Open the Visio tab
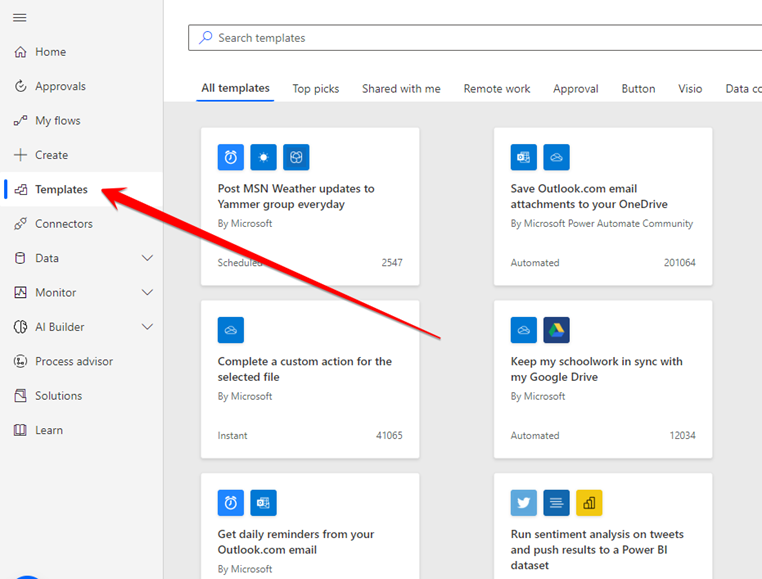Viewport: 762px width, 579px height. pyautogui.click(x=690, y=89)
